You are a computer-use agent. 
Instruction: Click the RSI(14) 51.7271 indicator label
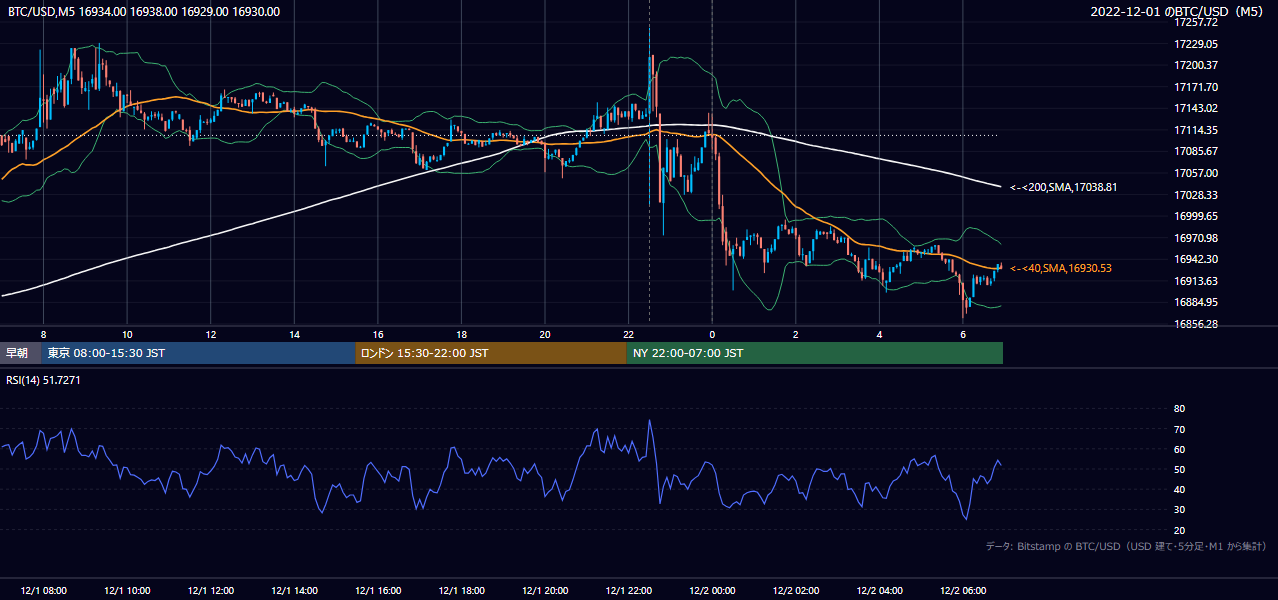coord(44,380)
